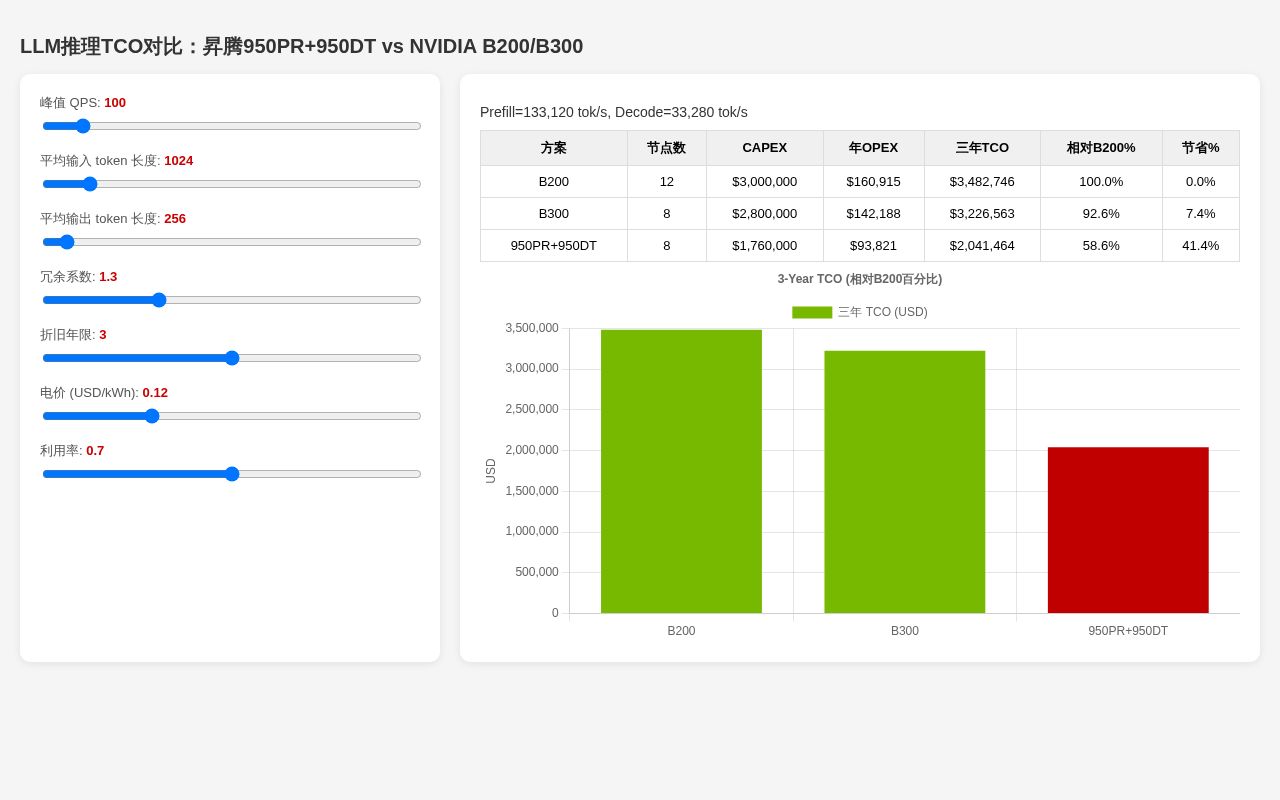
Task: Click the USD y-axis title
Action: (491, 471)
